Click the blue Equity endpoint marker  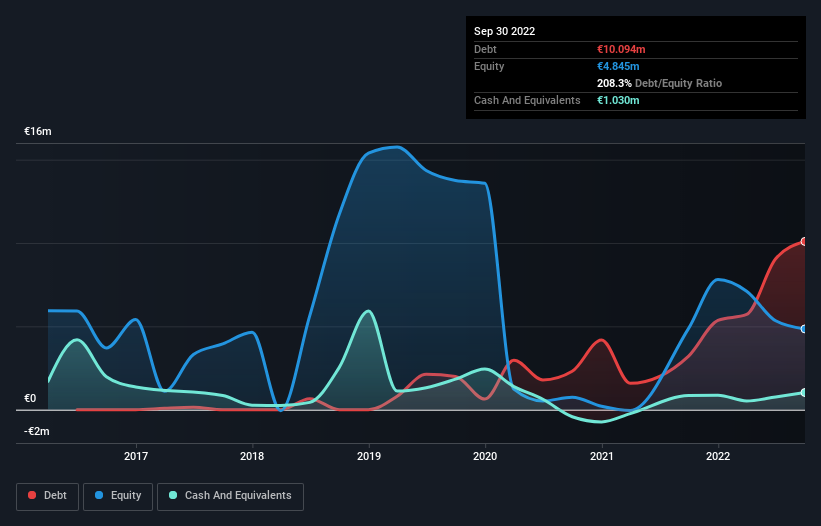(804, 329)
